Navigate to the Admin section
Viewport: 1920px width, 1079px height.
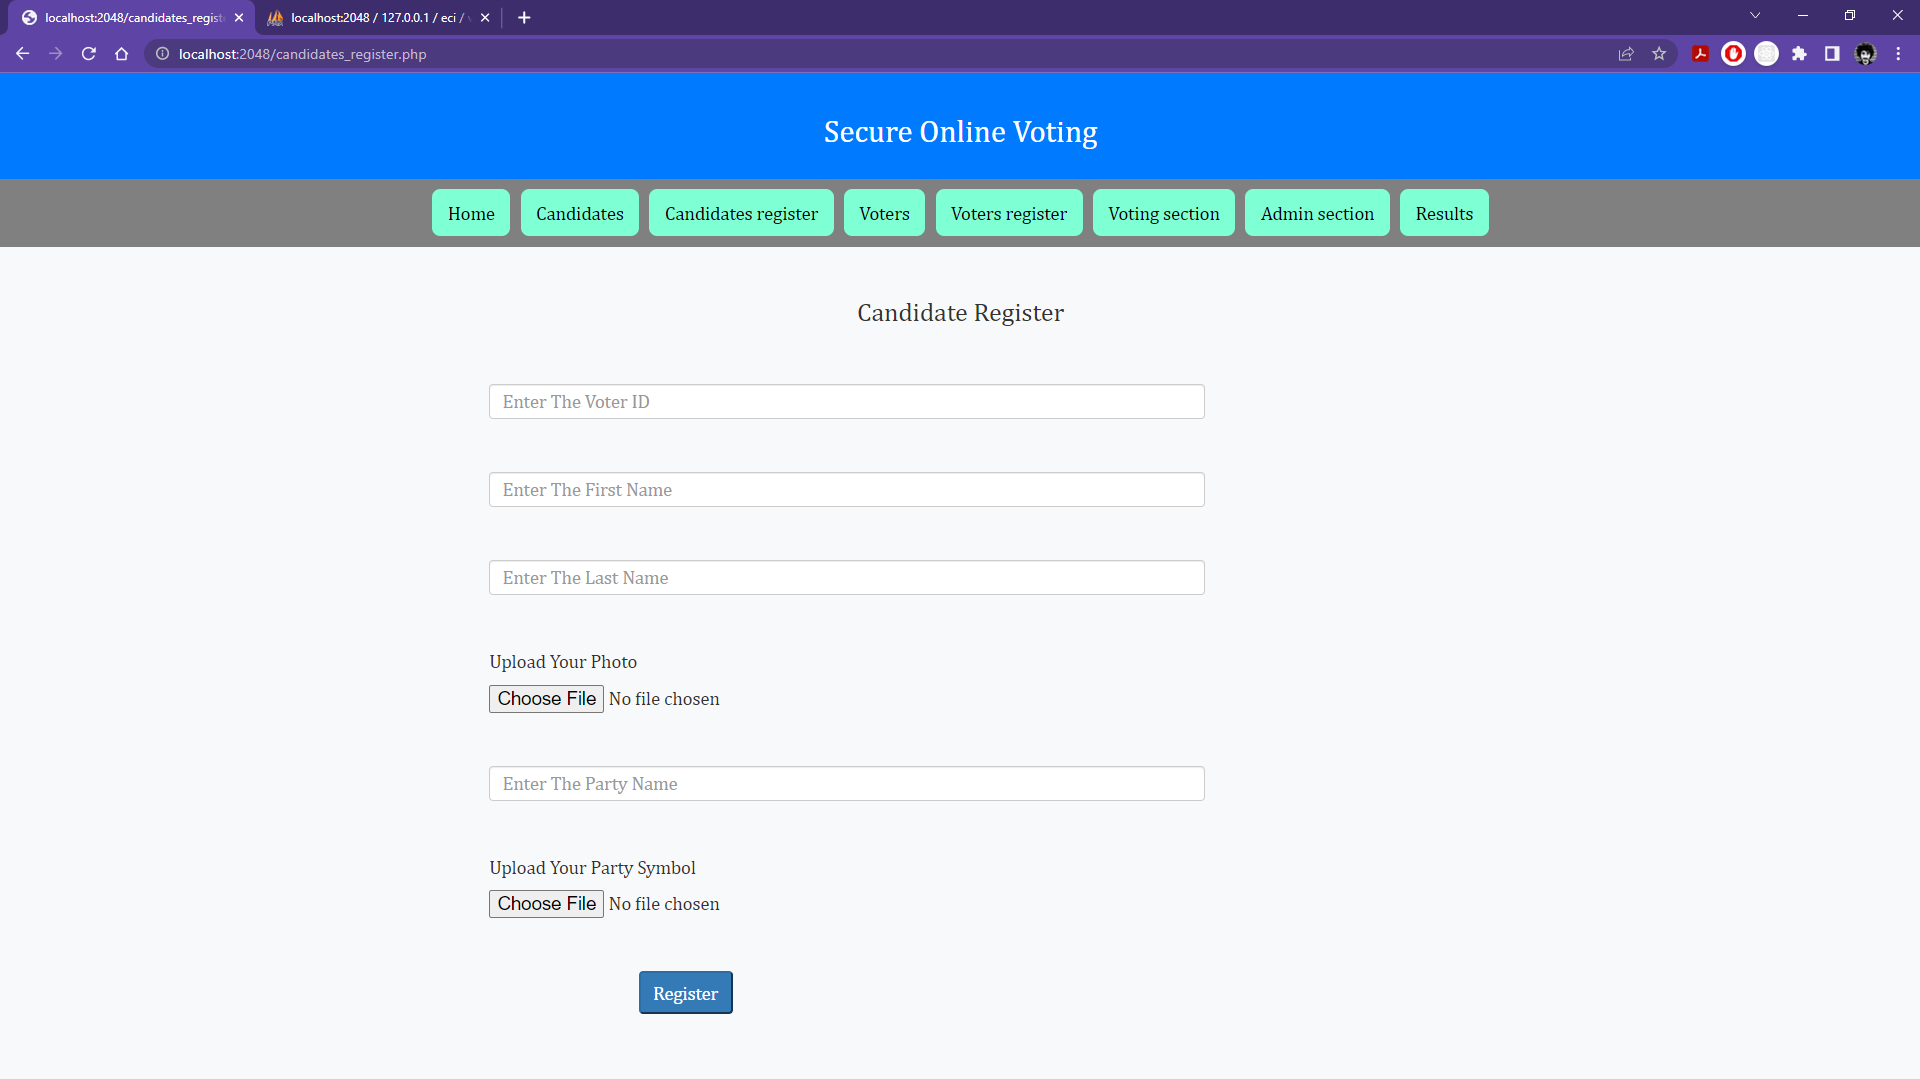[x=1317, y=213]
